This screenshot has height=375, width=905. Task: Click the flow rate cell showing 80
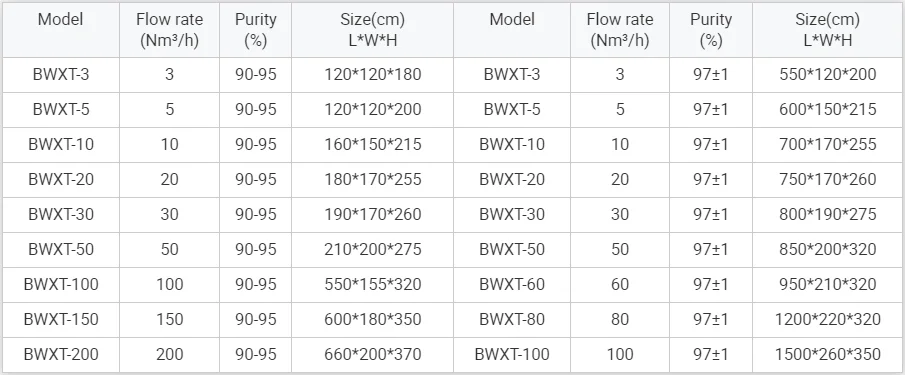[x=620, y=319]
